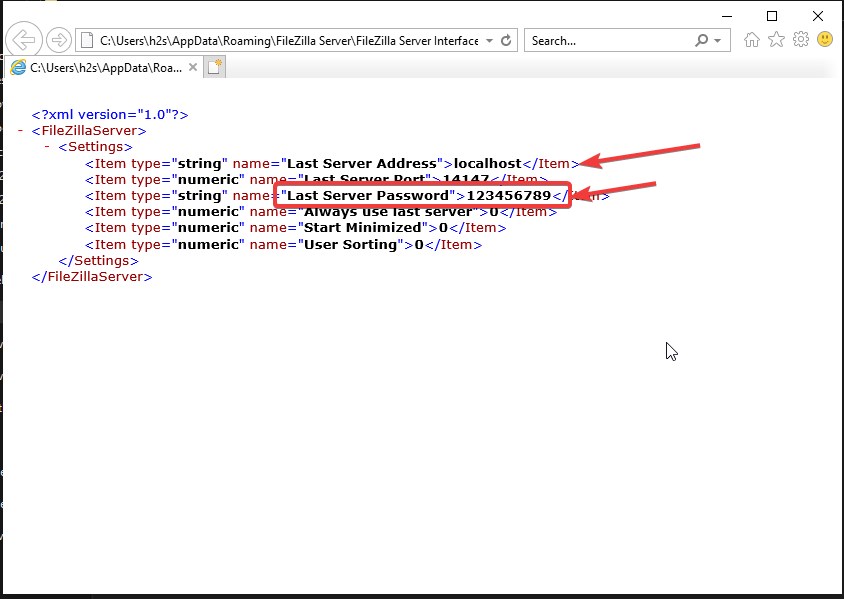Close the current tab
Viewport: 844px width, 599px height.
pos(193,67)
